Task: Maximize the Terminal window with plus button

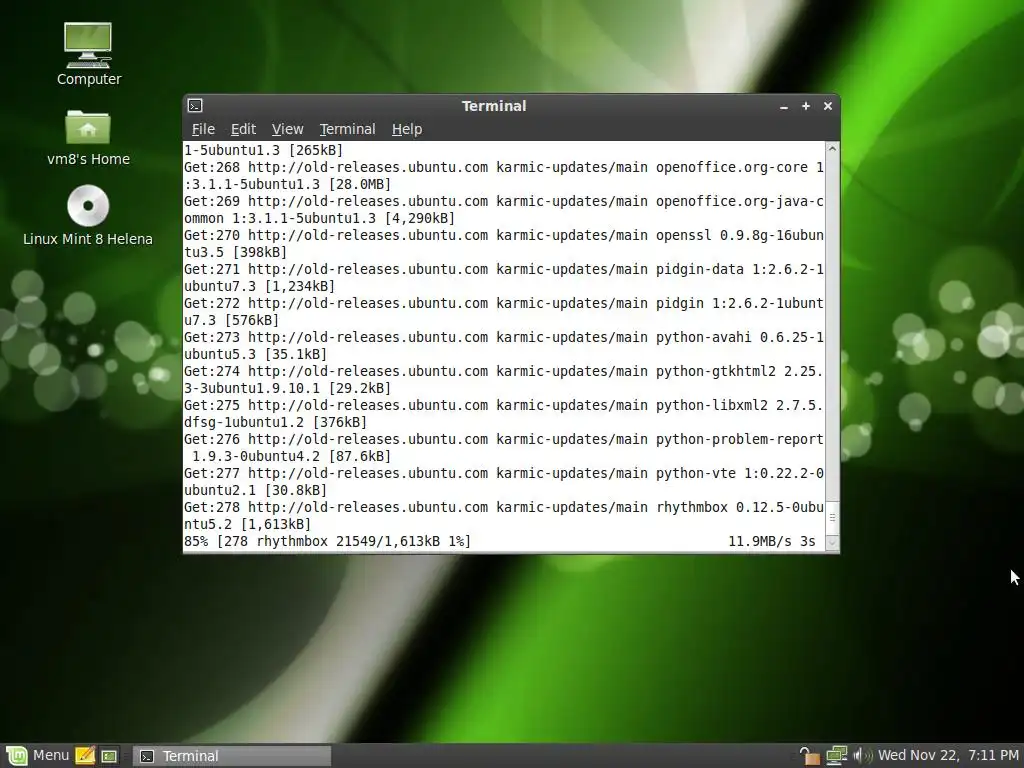Action: pyautogui.click(x=806, y=106)
